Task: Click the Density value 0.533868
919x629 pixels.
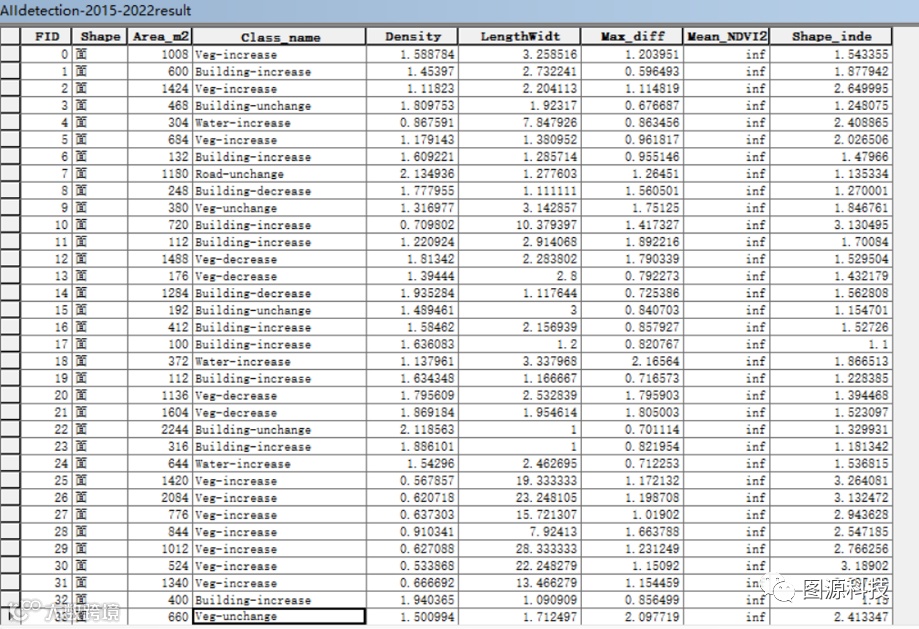Action: point(413,566)
